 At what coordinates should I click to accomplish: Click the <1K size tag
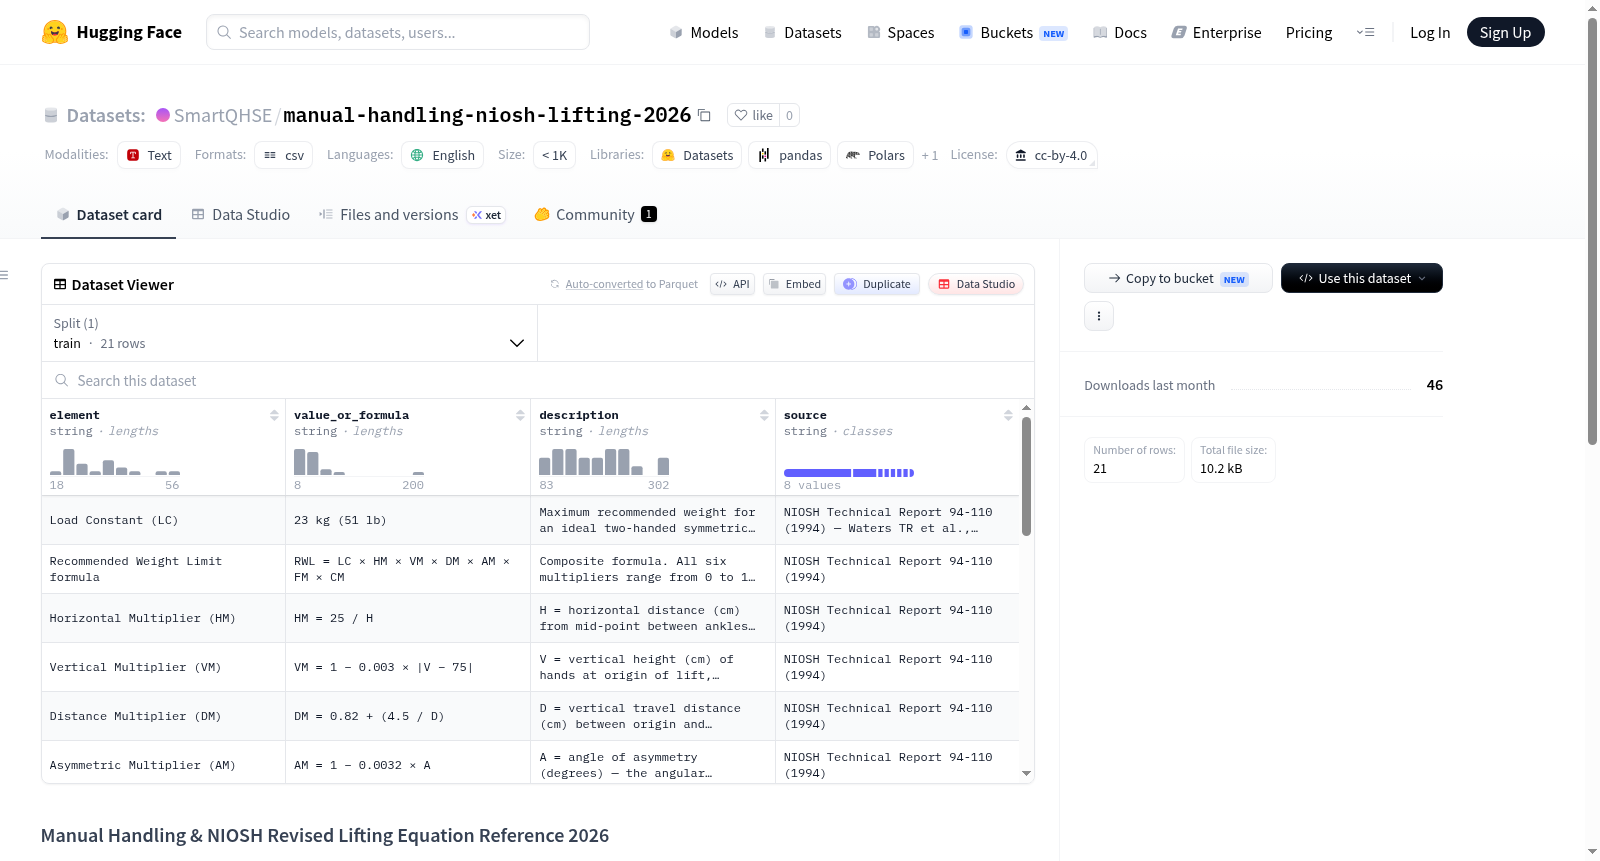(x=555, y=155)
